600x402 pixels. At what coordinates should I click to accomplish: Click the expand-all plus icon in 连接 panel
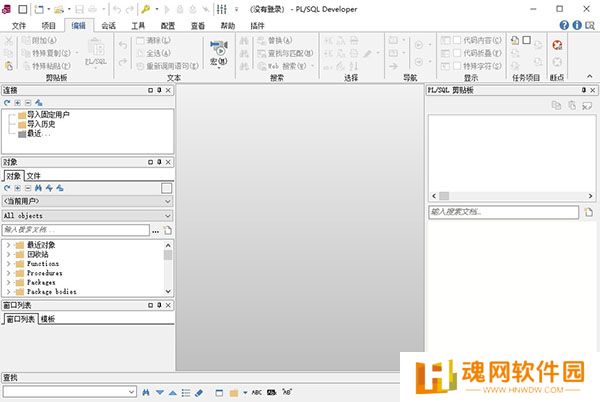[x=18, y=103]
